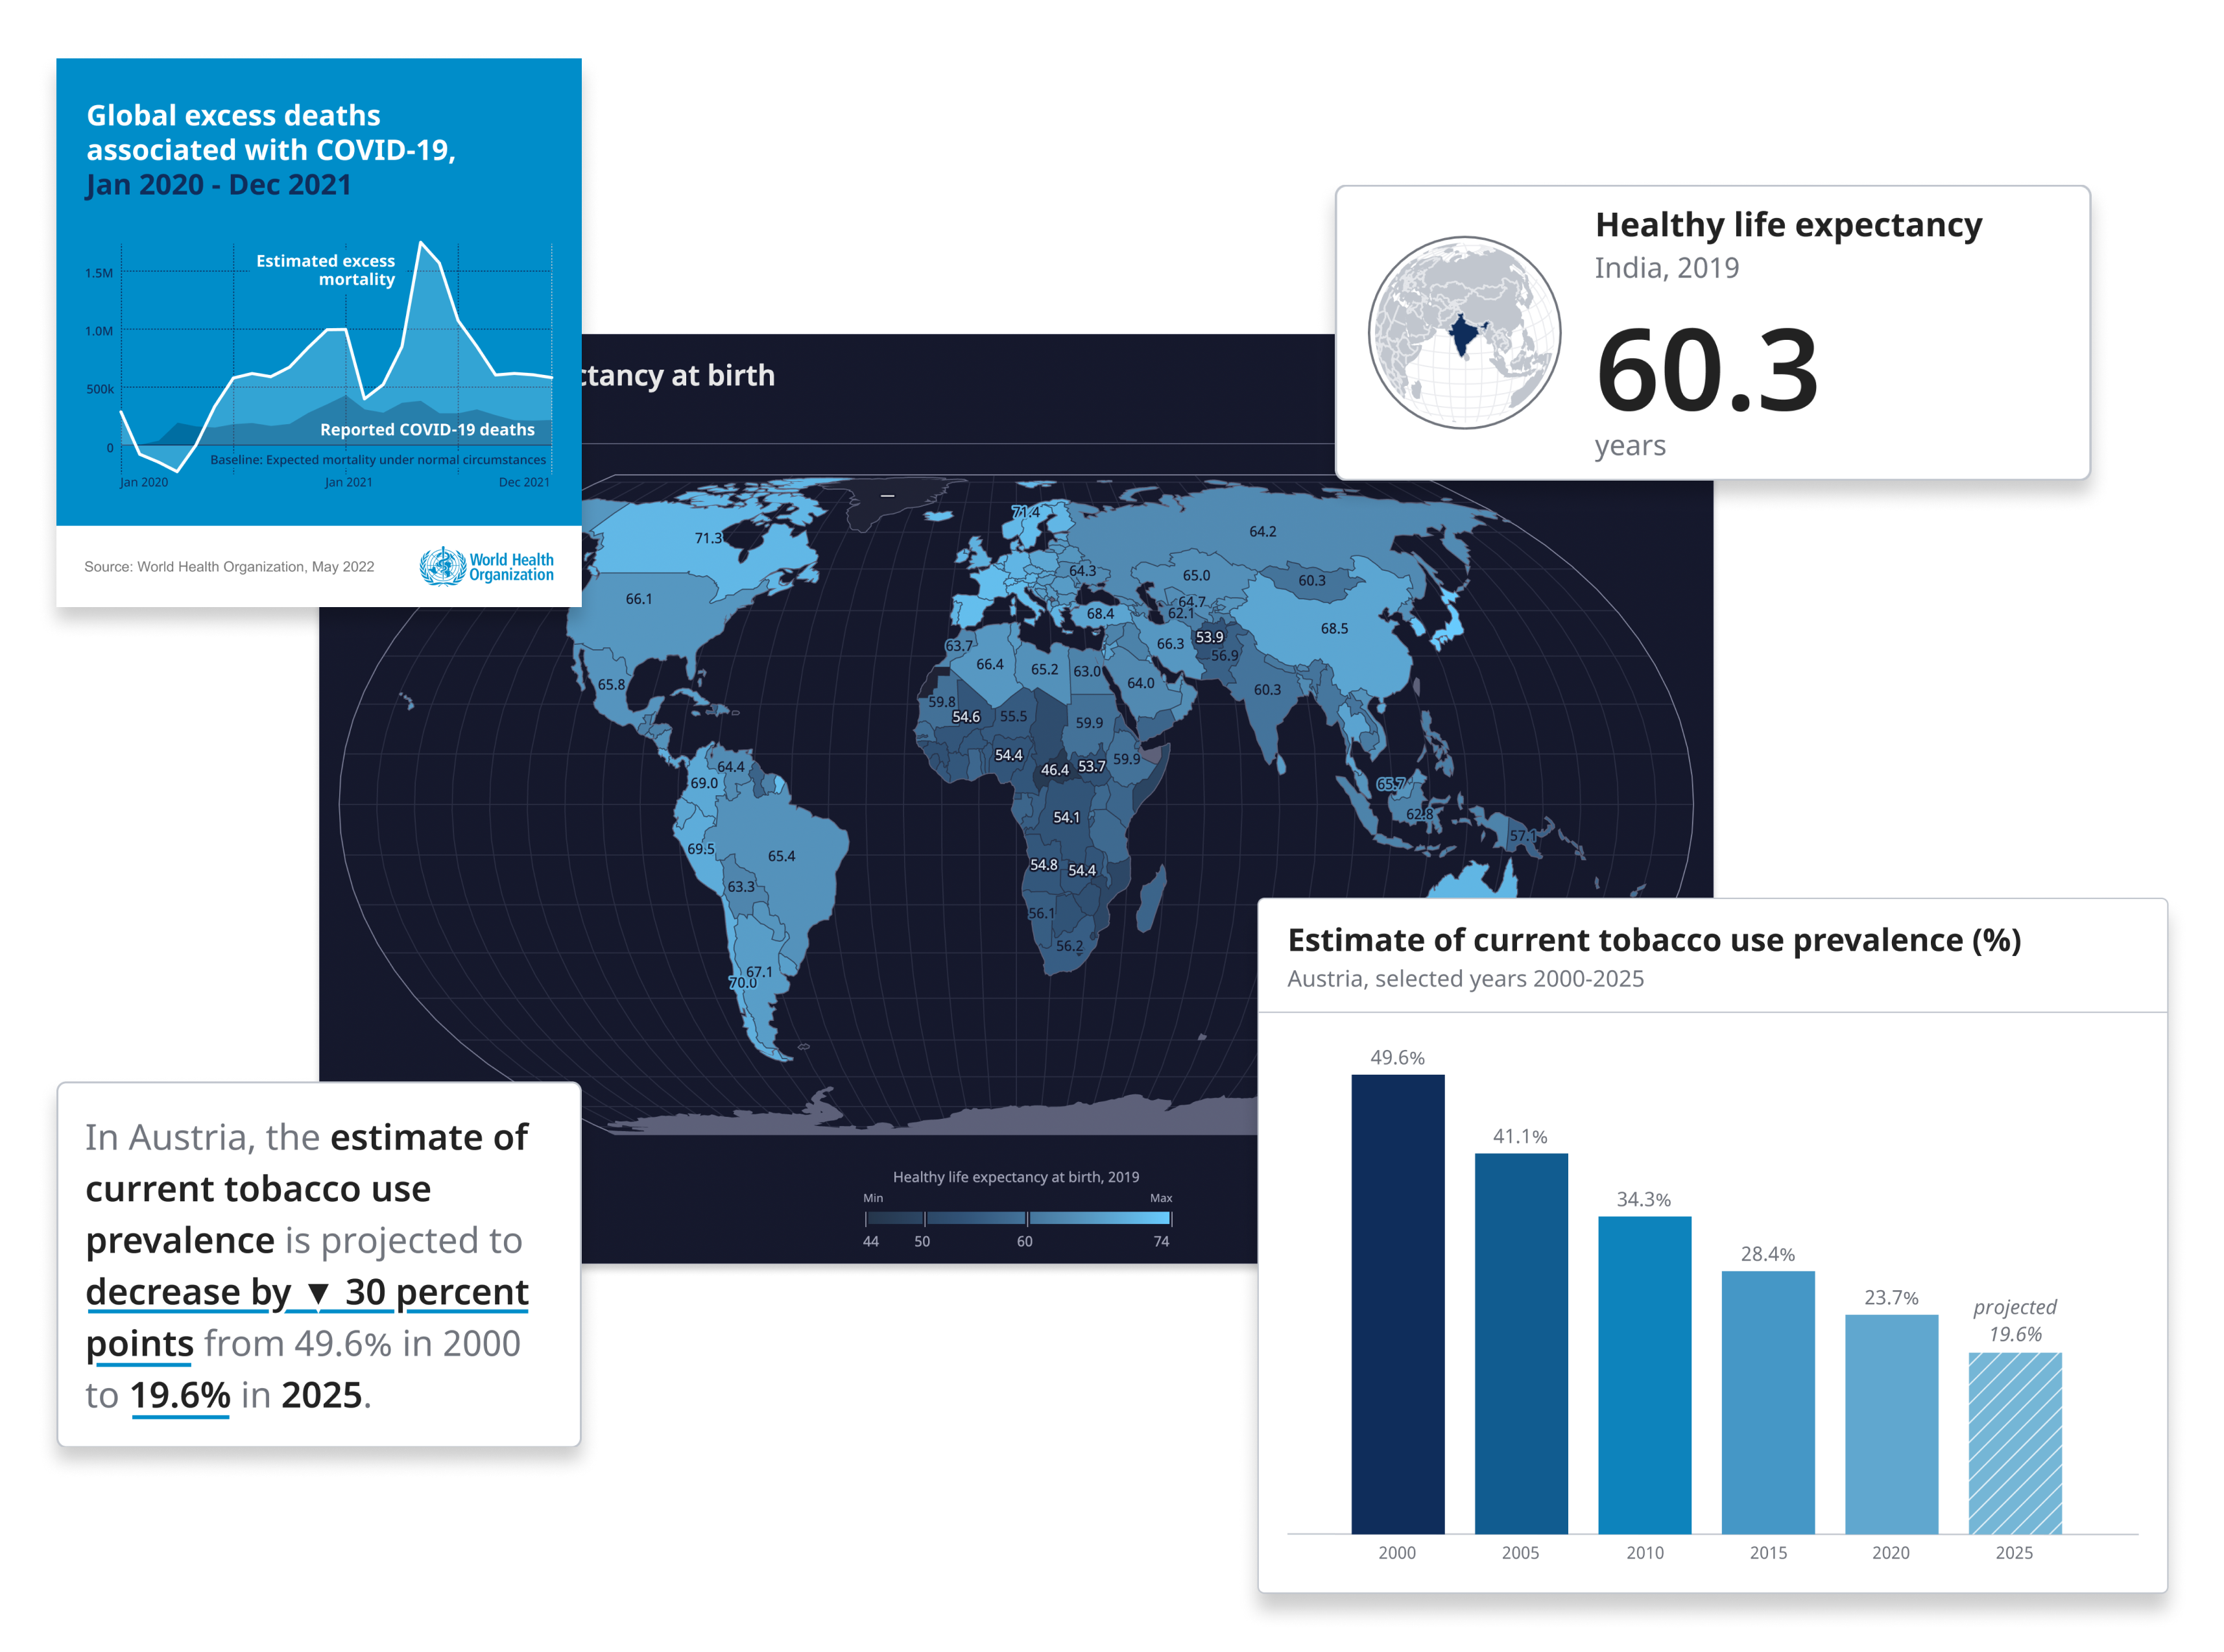Screen dimensions: 2224x1652
Task: Click China's 68.5 label on map
Action: (x=1334, y=629)
